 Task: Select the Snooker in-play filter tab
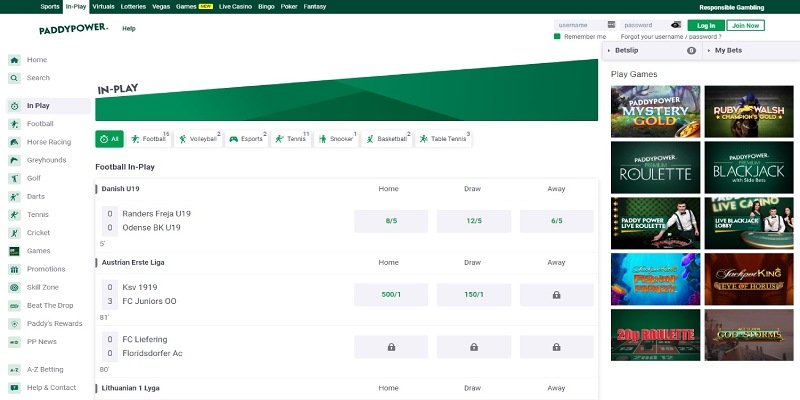(336, 139)
